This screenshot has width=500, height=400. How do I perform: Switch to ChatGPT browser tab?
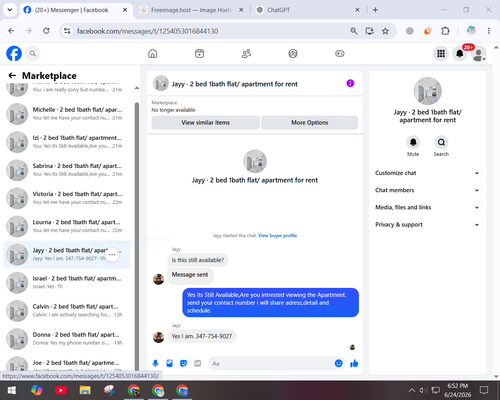pyautogui.click(x=278, y=10)
